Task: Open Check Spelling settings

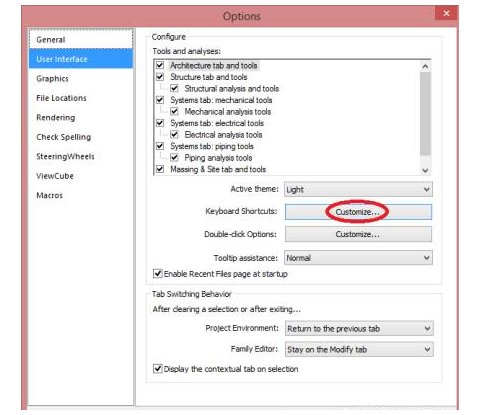Action: tap(81, 137)
